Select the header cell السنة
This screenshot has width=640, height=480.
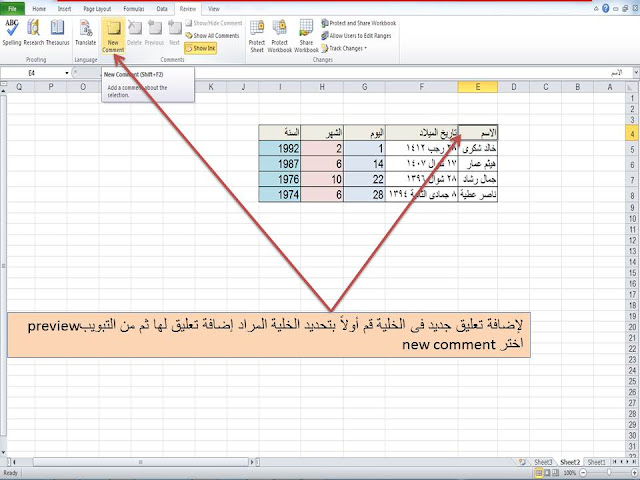click(x=280, y=133)
